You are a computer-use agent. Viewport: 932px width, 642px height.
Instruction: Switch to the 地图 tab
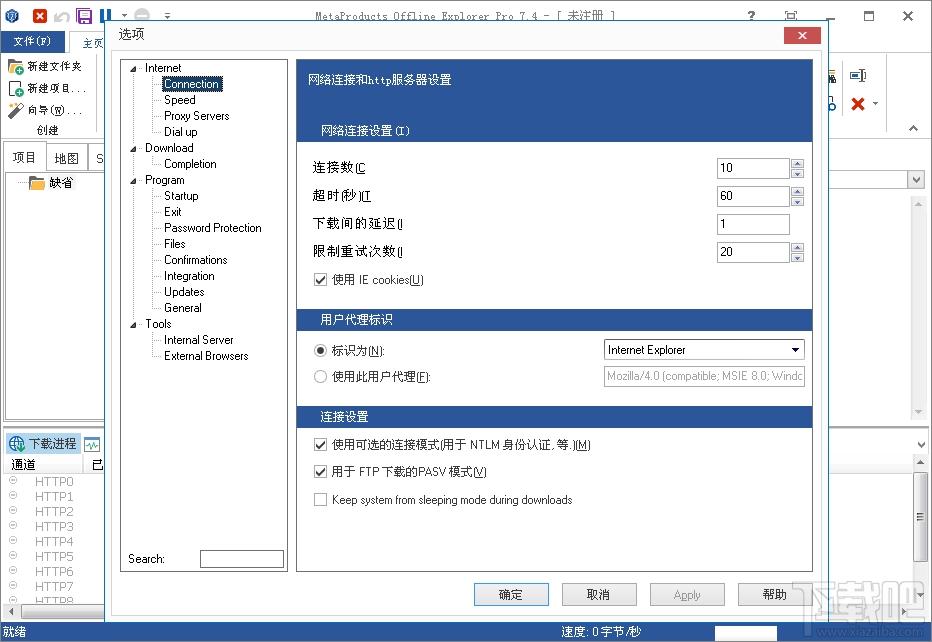(x=66, y=158)
